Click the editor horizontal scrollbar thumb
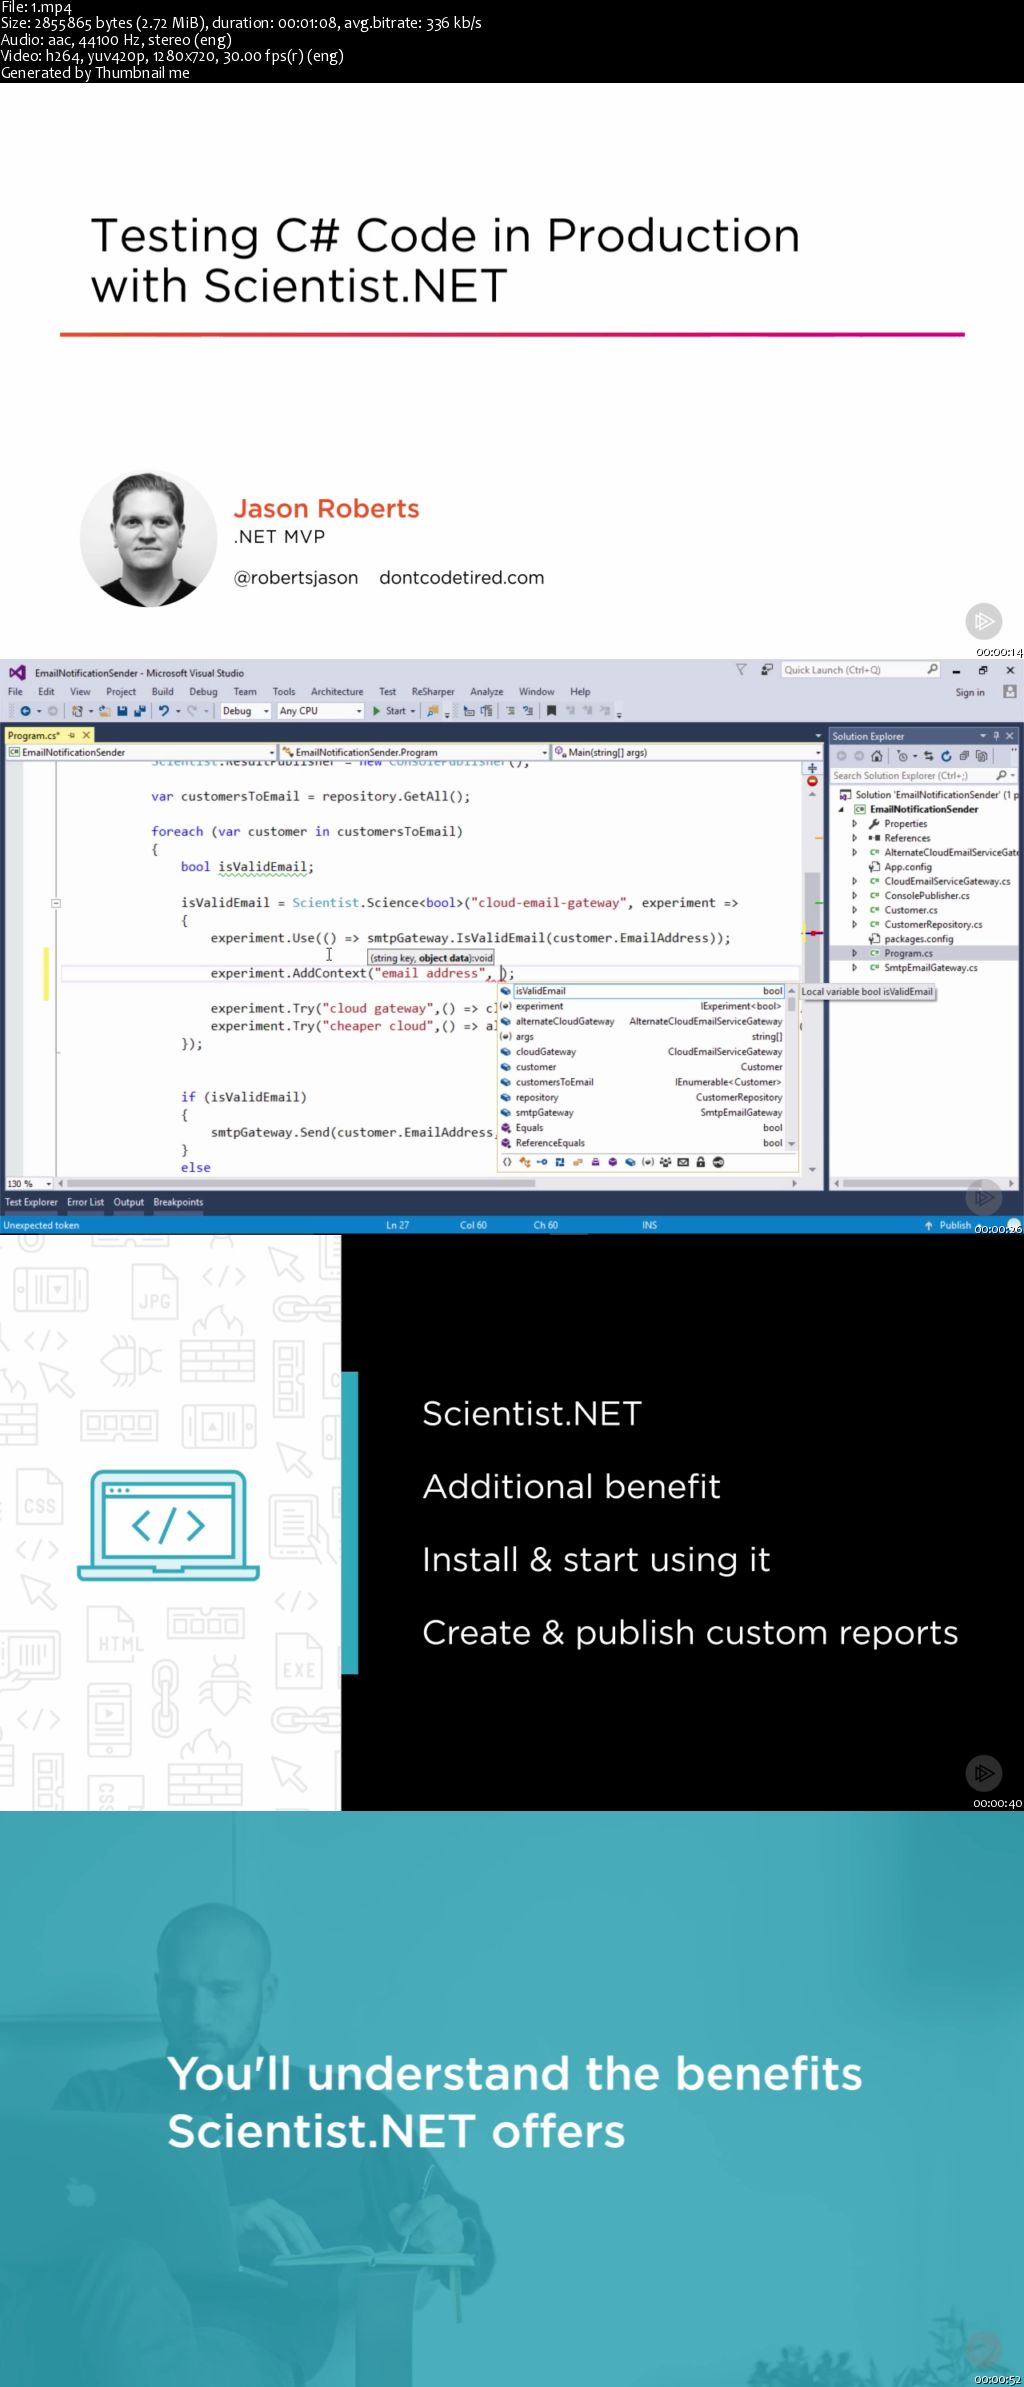The height and width of the screenshot is (2387, 1024). tap(302, 1183)
